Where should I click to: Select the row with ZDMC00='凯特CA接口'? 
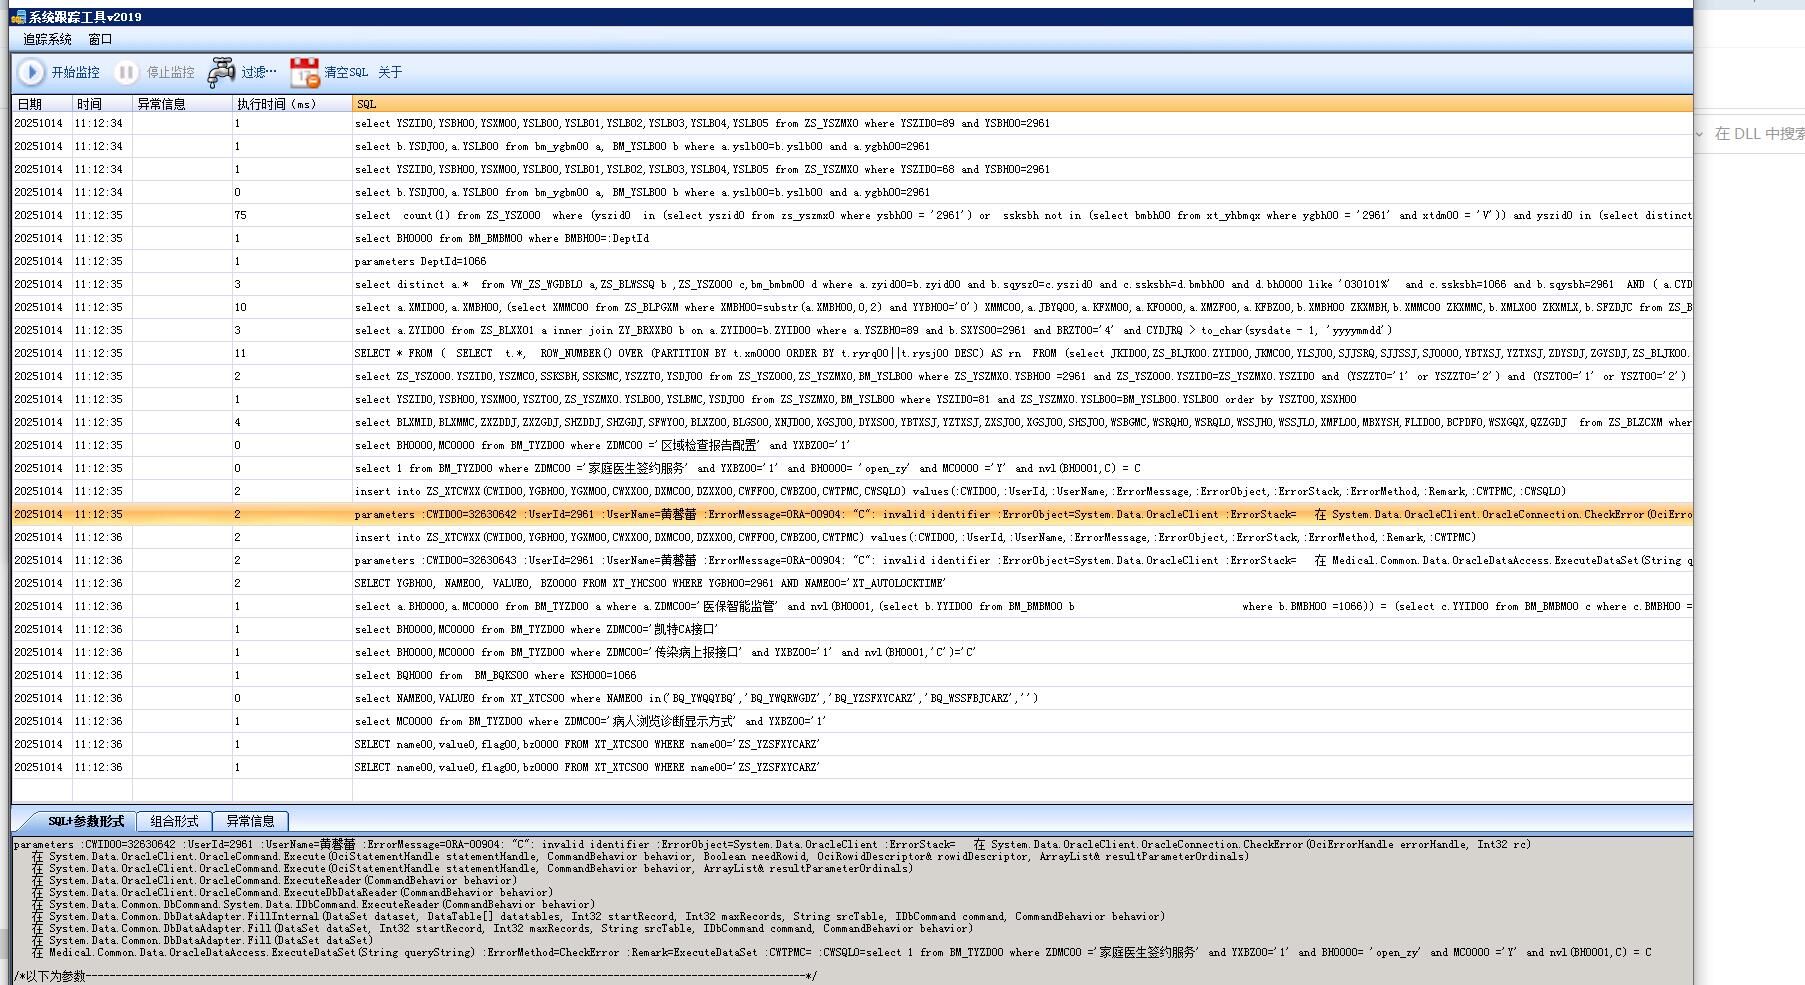pyautogui.click(x=852, y=629)
